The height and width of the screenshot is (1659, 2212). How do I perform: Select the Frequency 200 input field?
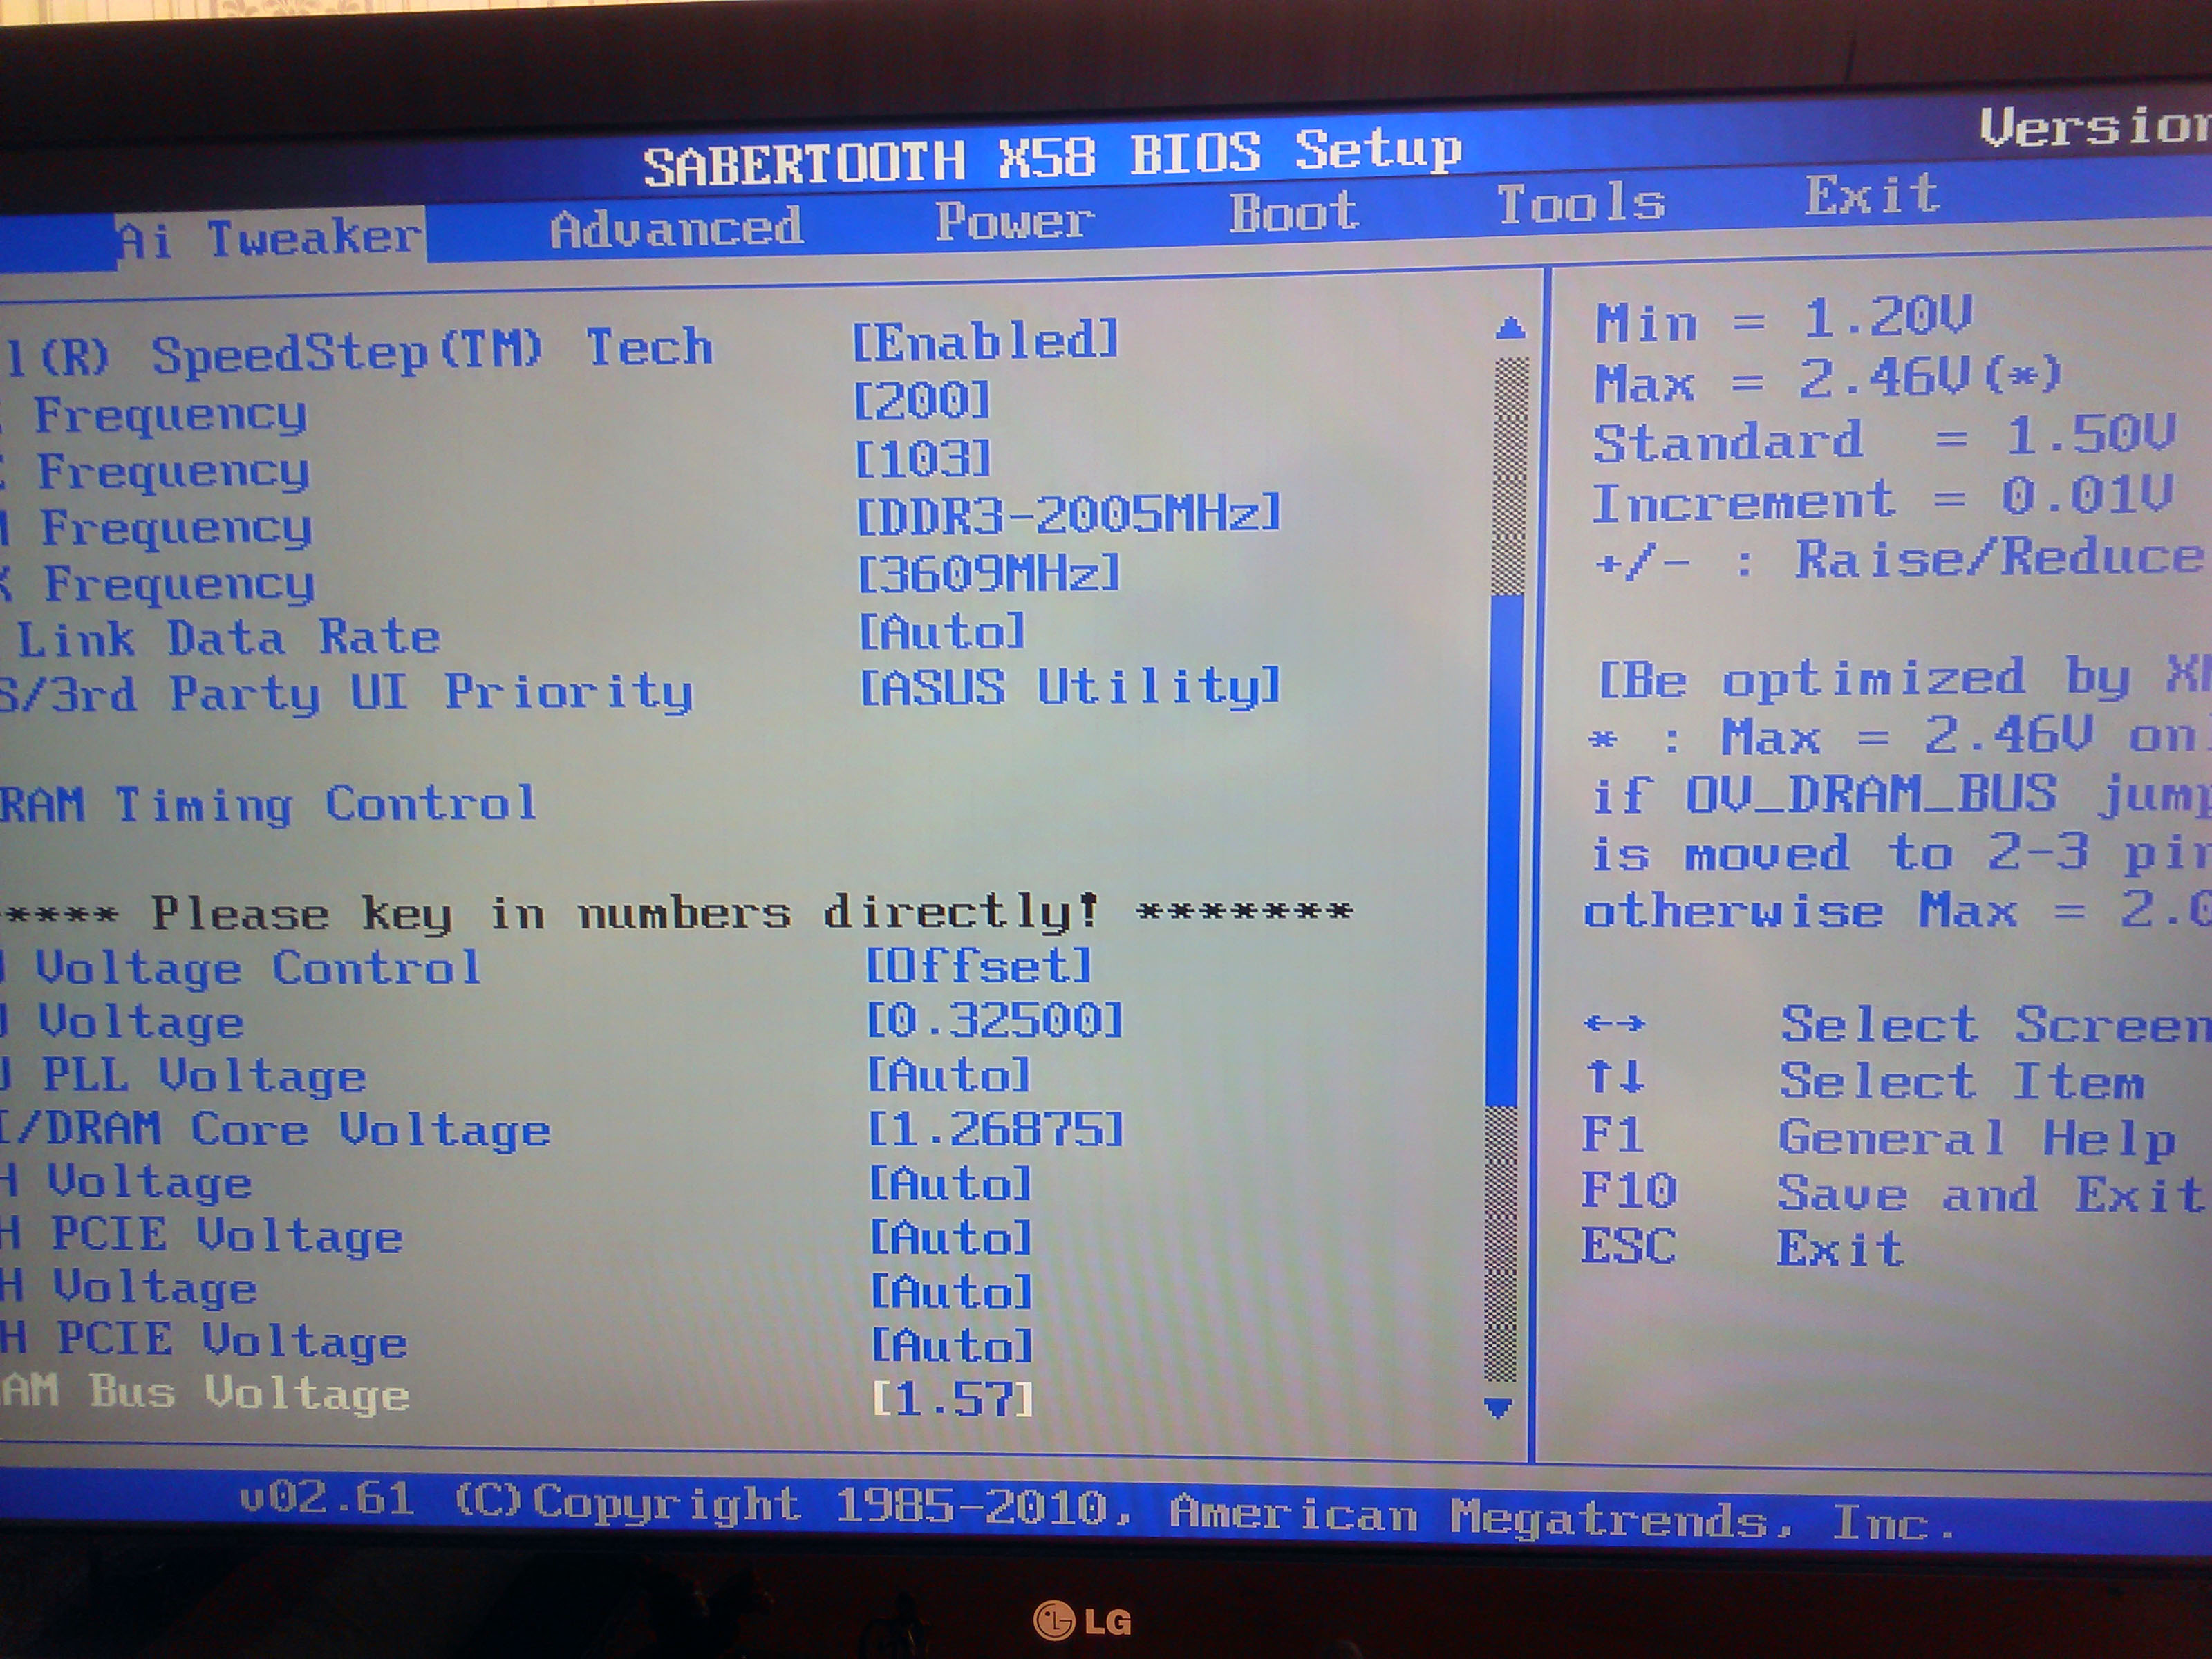click(x=921, y=401)
